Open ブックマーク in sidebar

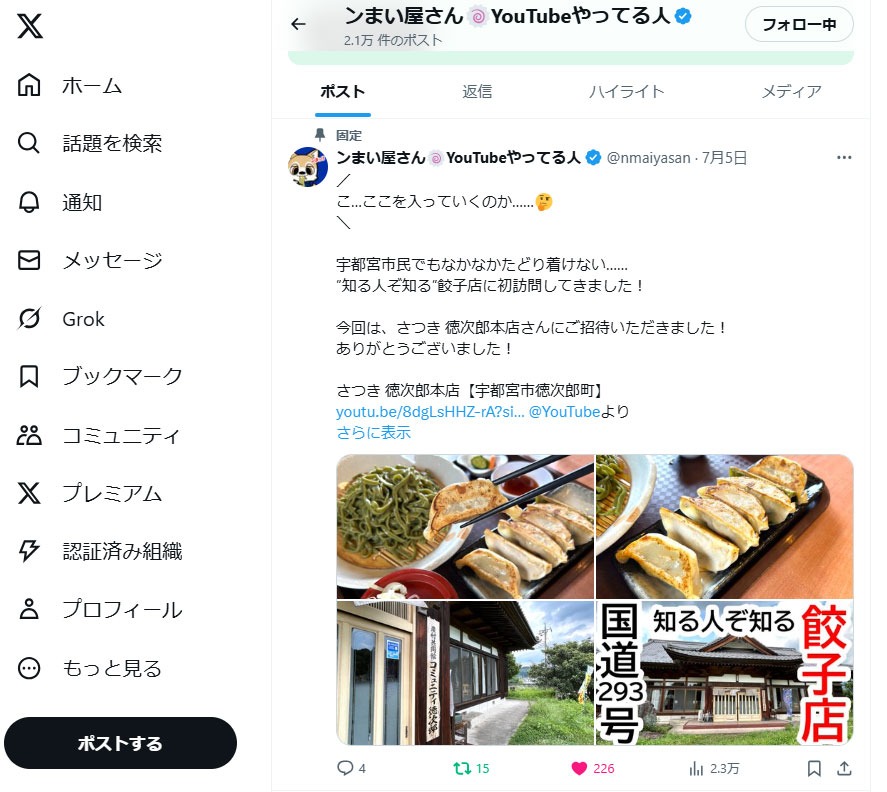coord(100,376)
